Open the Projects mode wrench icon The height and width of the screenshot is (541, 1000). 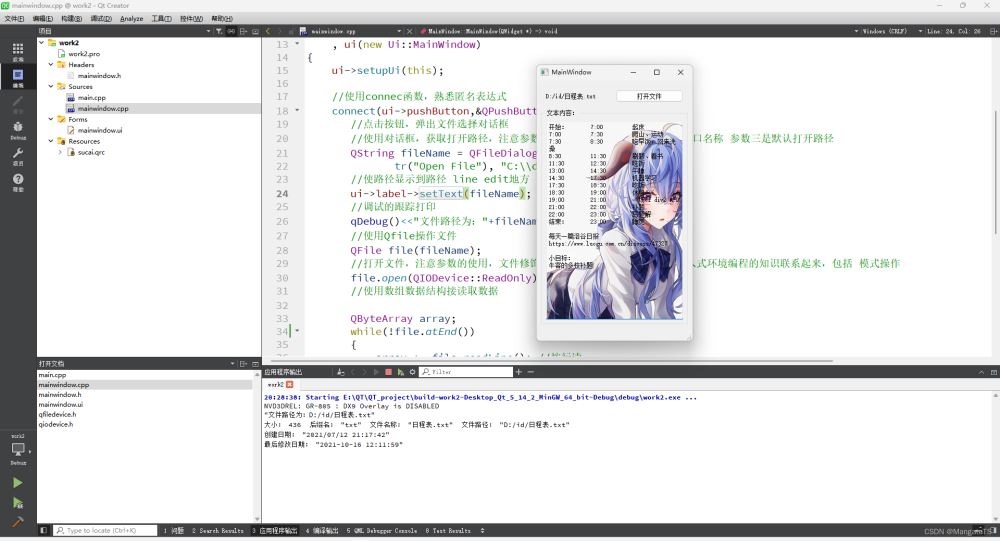[x=18, y=155]
